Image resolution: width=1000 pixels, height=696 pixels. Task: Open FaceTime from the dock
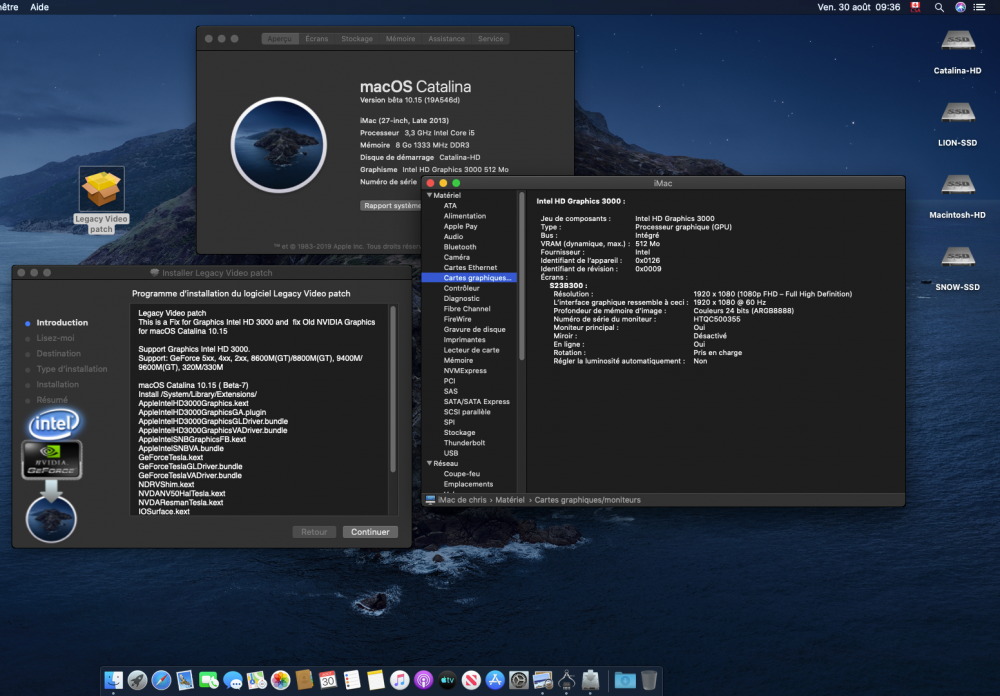click(x=209, y=680)
